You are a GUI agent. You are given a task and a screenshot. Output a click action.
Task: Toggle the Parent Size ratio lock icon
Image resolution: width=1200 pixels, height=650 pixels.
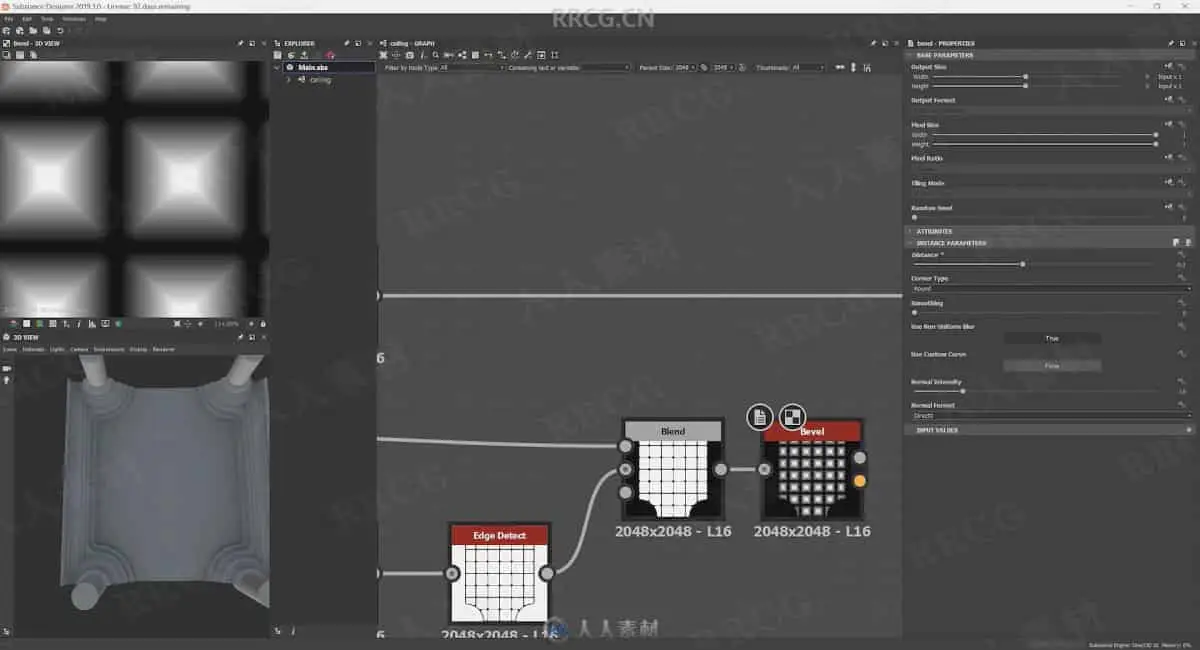(x=704, y=67)
